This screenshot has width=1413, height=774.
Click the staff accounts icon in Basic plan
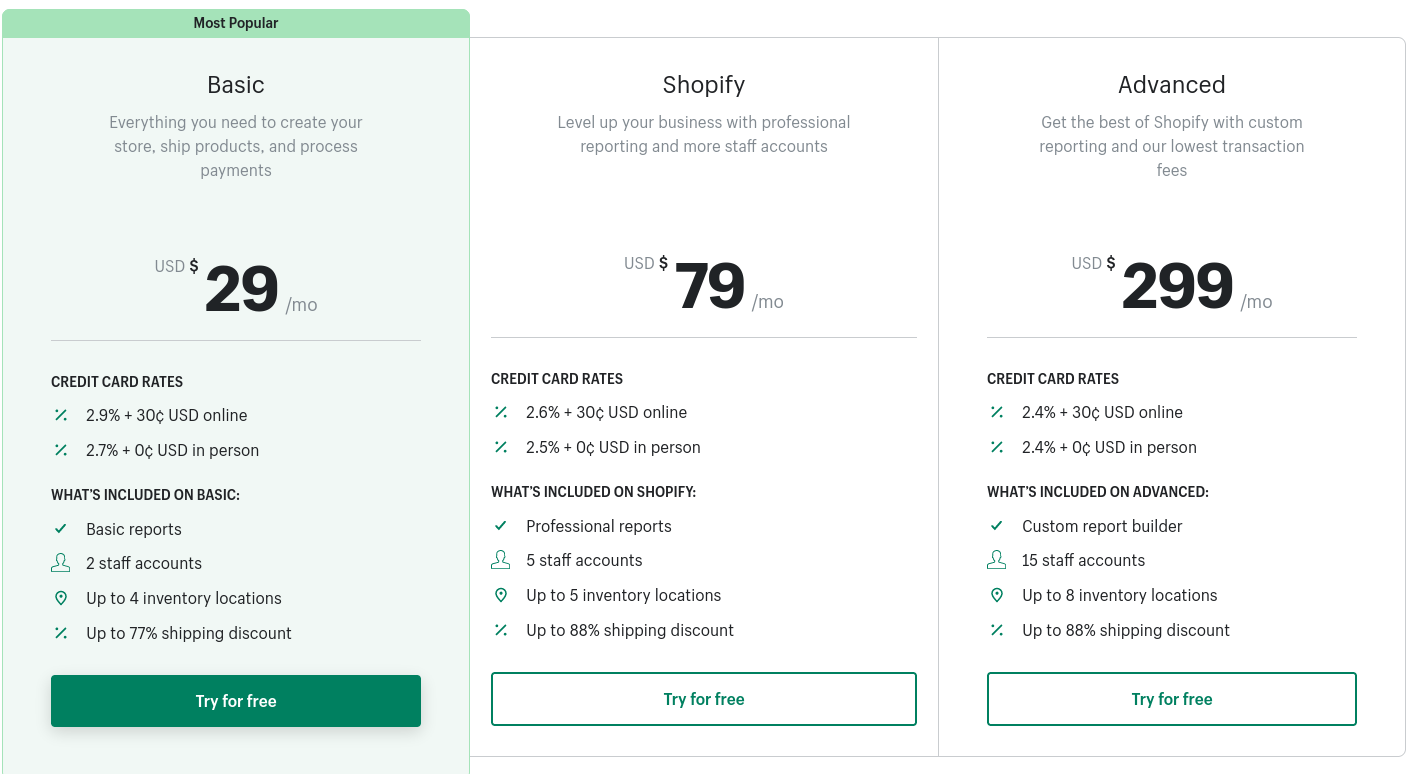pos(61,563)
